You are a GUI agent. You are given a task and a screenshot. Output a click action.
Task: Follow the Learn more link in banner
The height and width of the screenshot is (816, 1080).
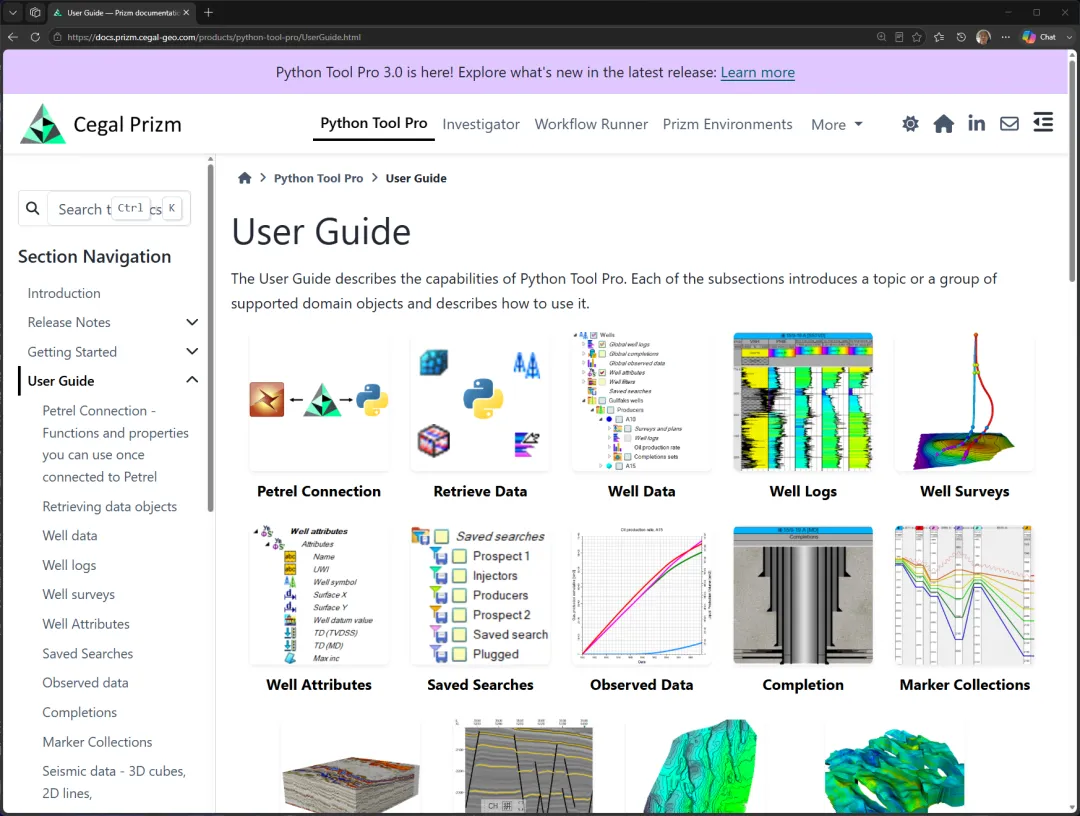click(x=758, y=72)
